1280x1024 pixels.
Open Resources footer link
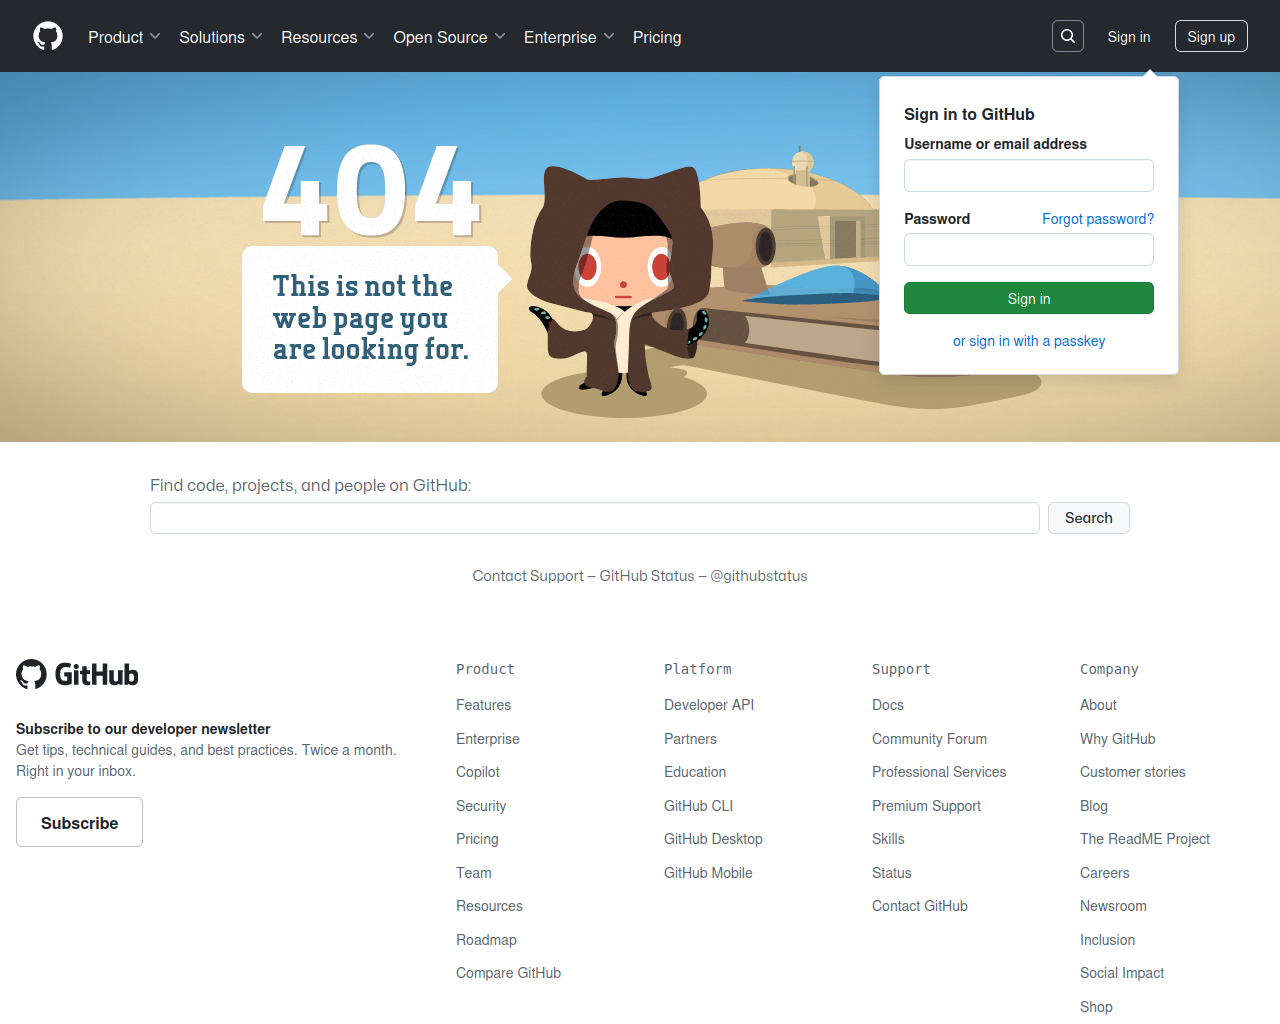(489, 906)
